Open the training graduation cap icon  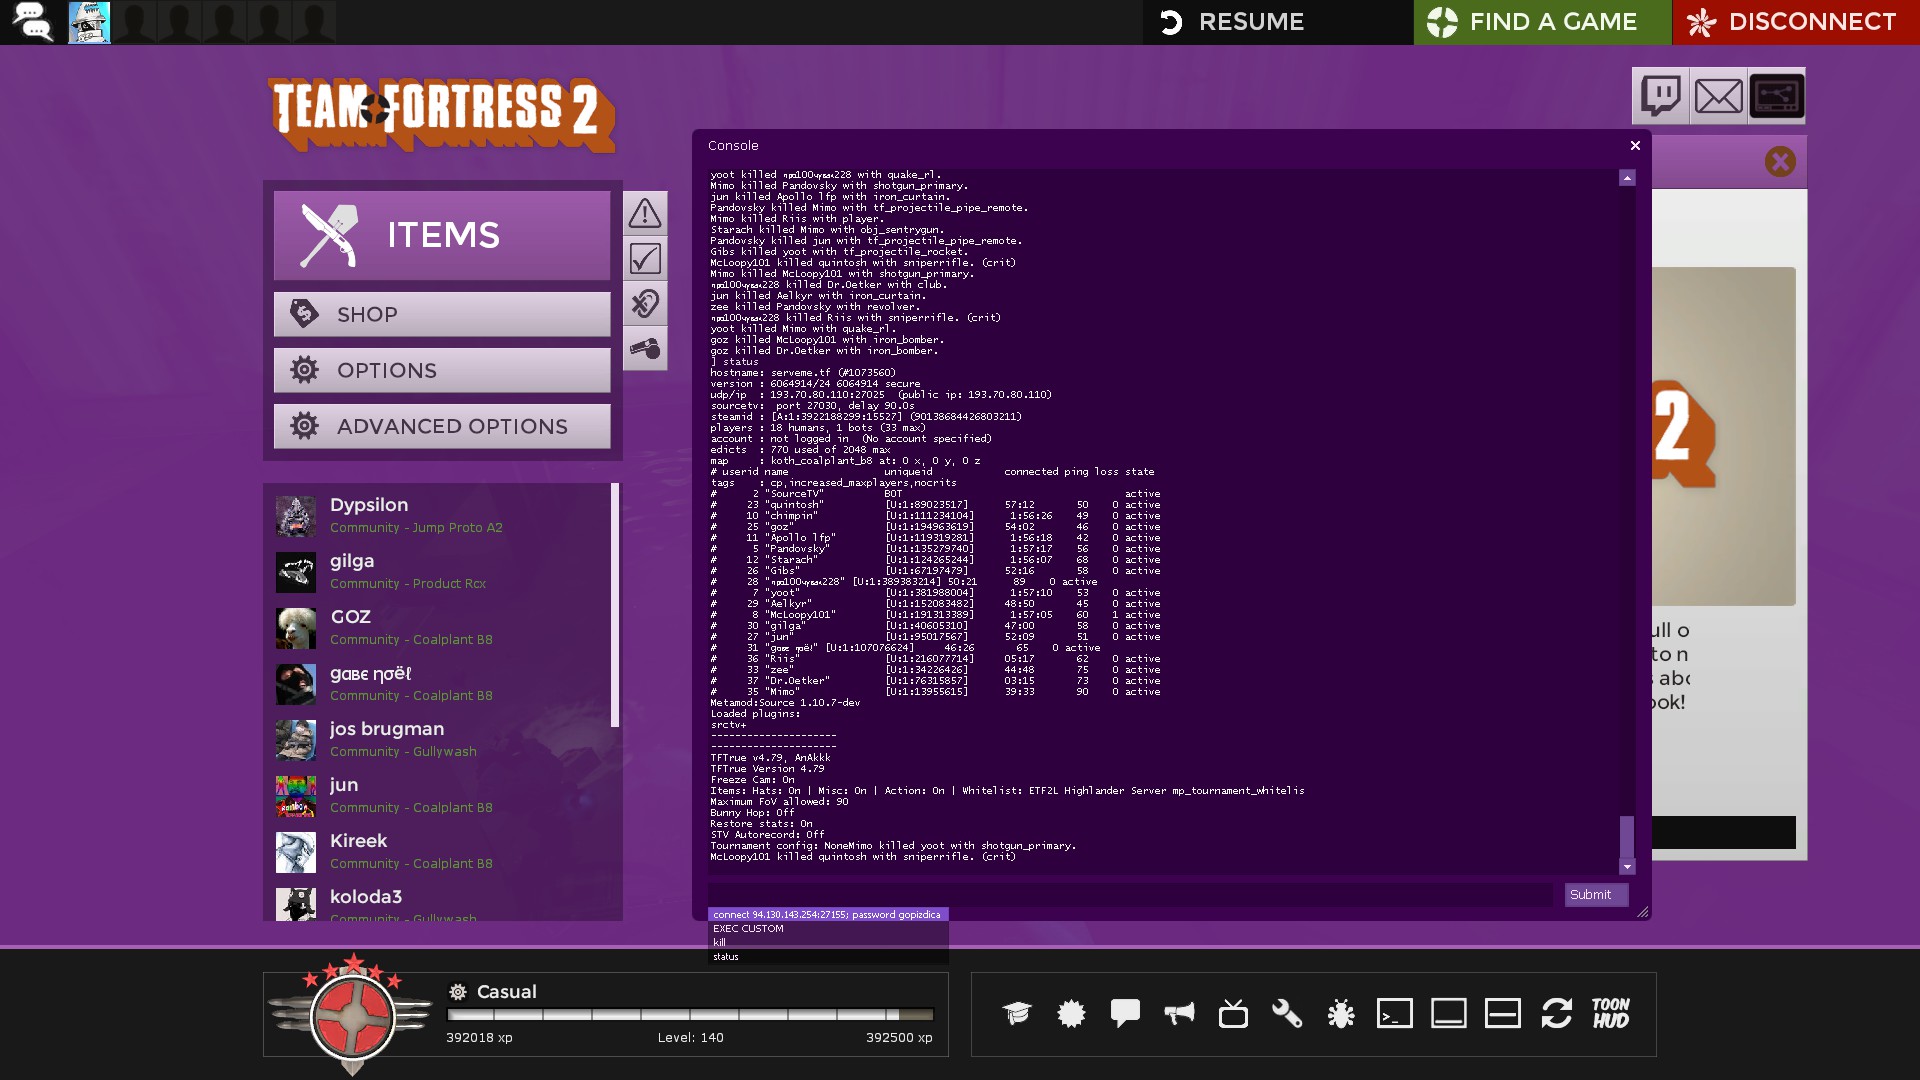click(x=1017, y=1013)
